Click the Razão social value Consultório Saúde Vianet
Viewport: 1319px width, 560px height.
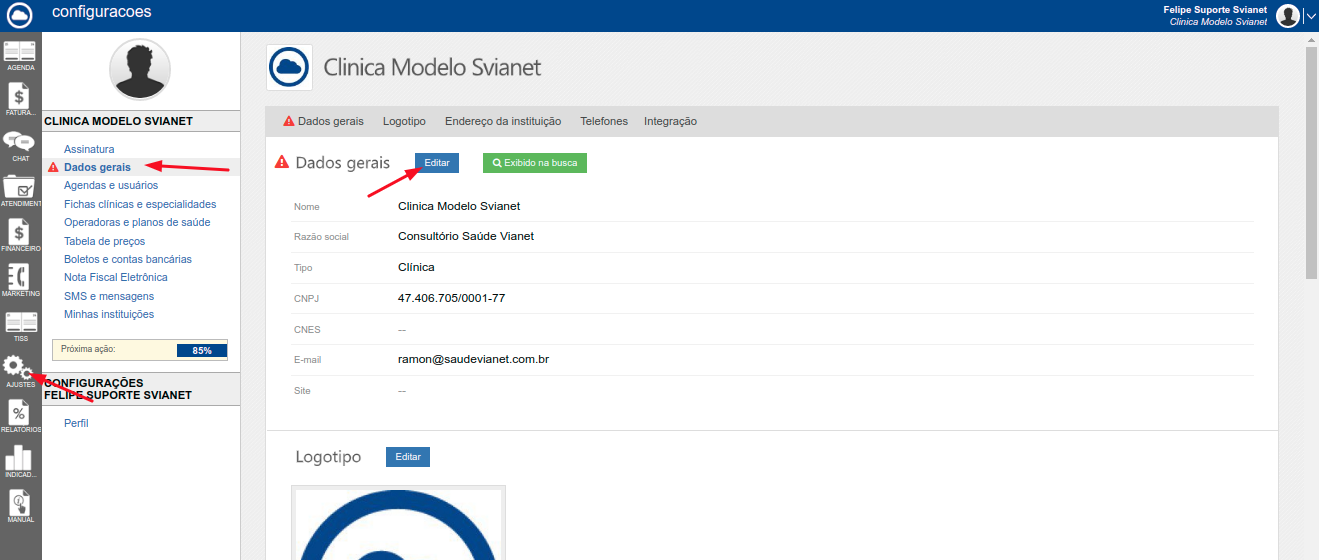click(x=466, y=236)
